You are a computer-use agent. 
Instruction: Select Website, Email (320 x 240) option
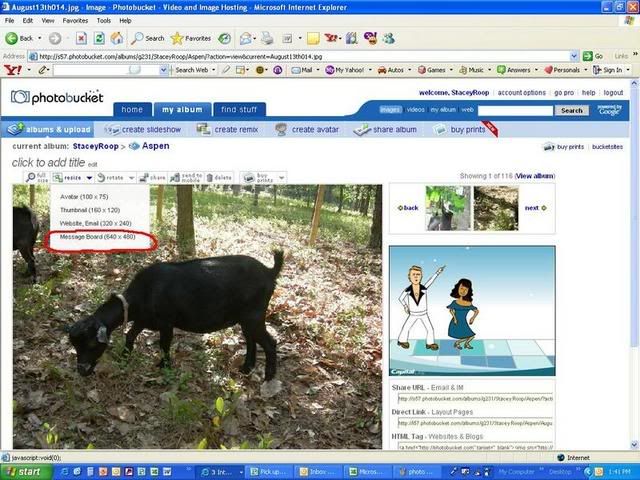coord(96,223)
